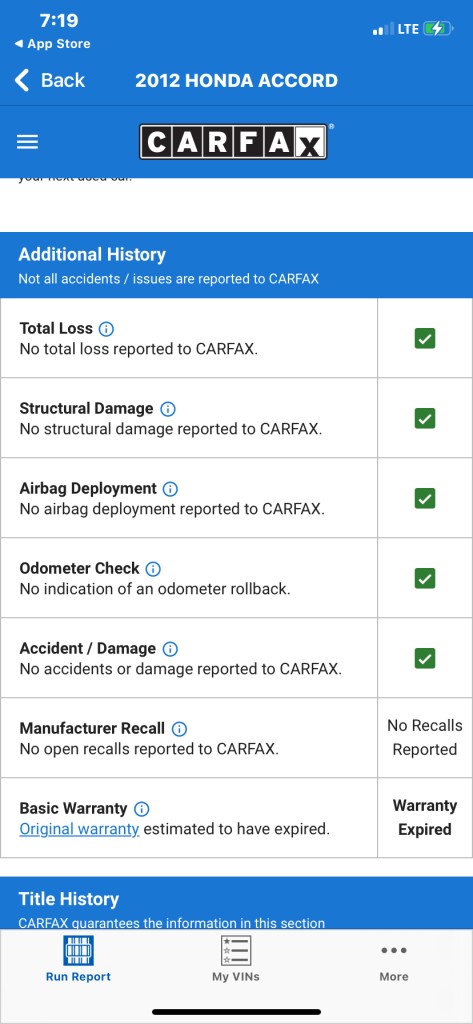
Task: Tap the Basic Warranty info icon
Action: 141,808
